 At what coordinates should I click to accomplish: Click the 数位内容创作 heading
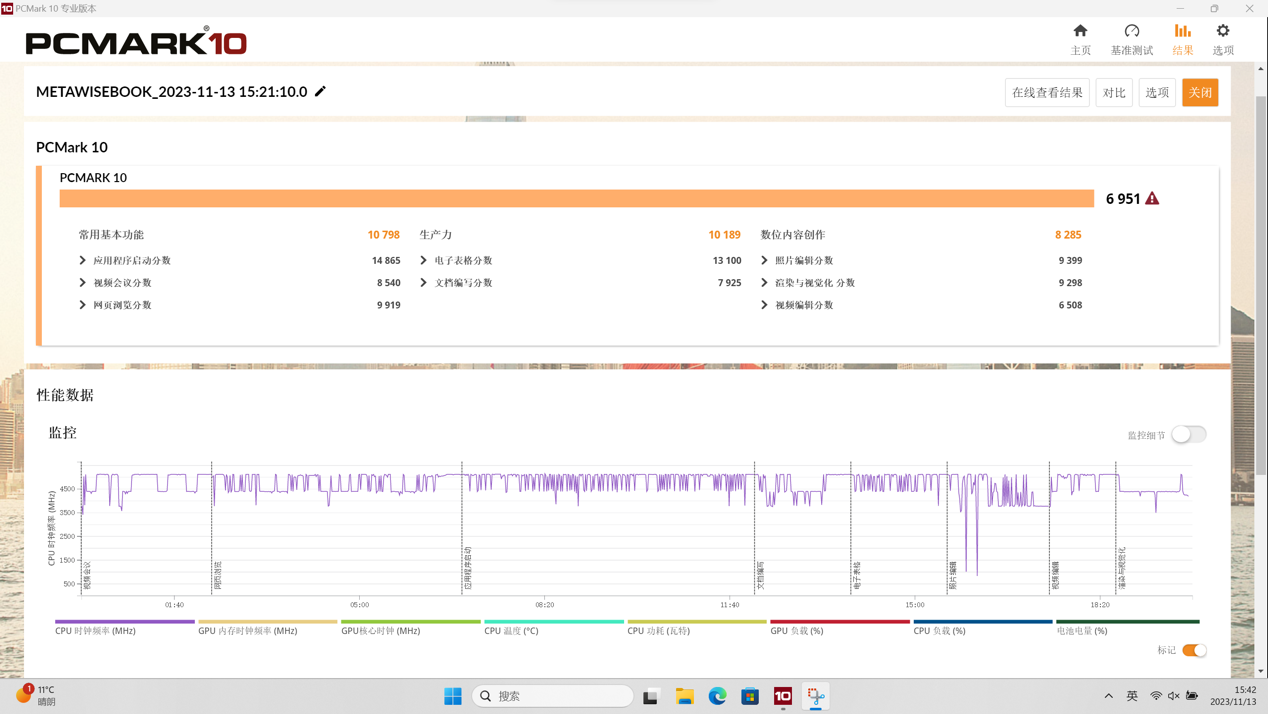tap(793, 235)
